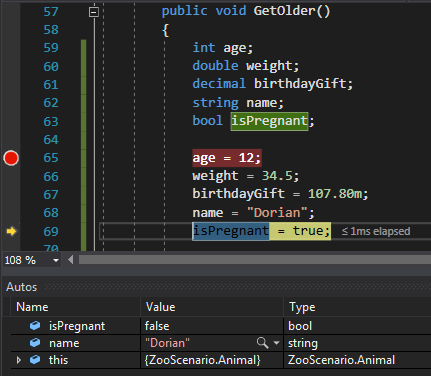Click the 'true' literal on line 69
Image resolution: width=431 pixels, height=376 pixels.
307,231
